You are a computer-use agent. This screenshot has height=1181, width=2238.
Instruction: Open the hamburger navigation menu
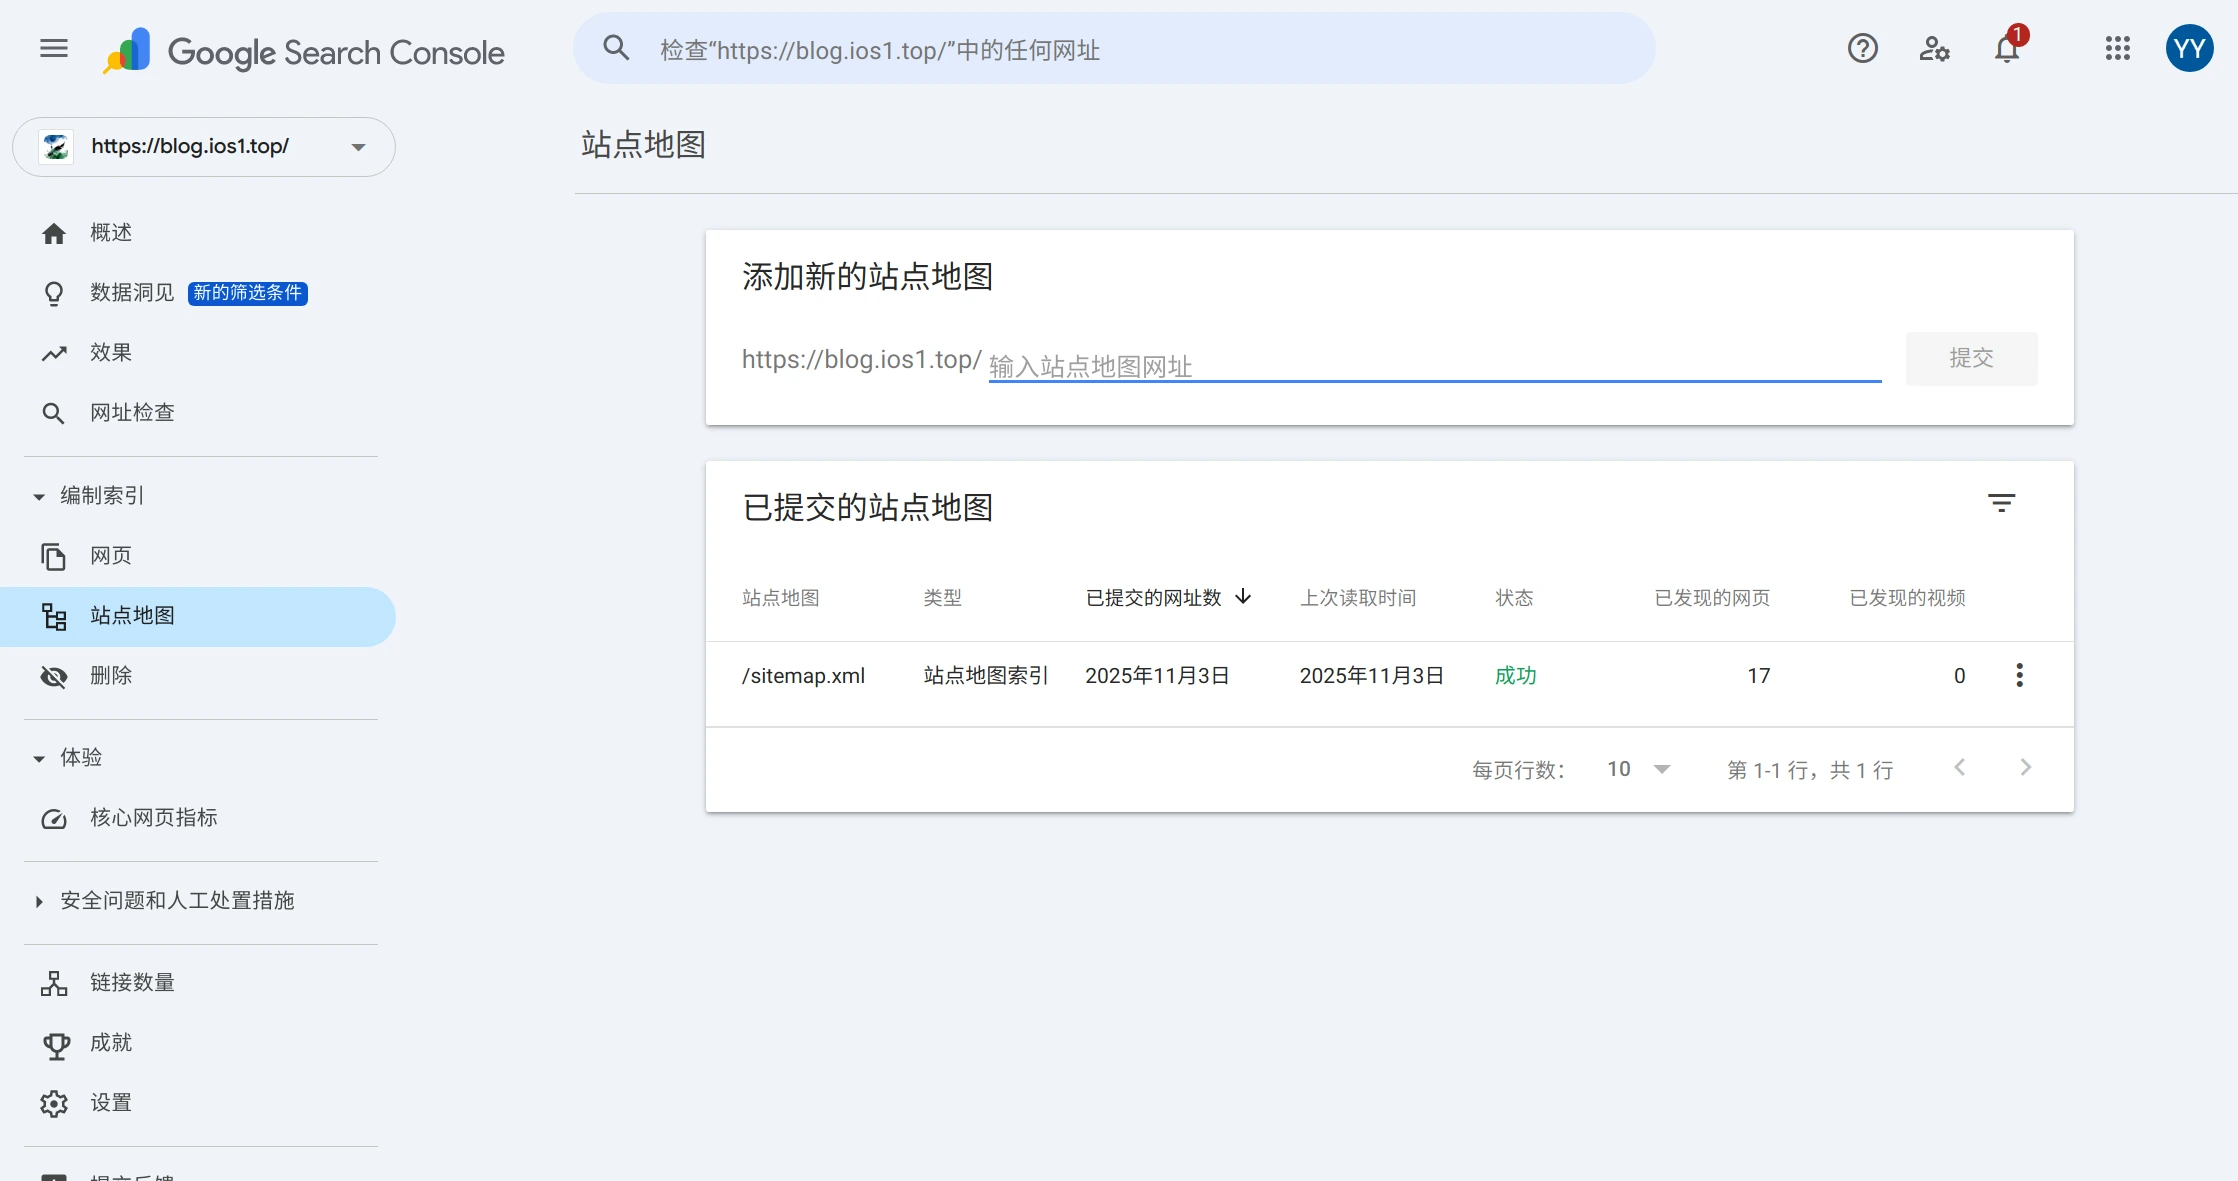53,48
